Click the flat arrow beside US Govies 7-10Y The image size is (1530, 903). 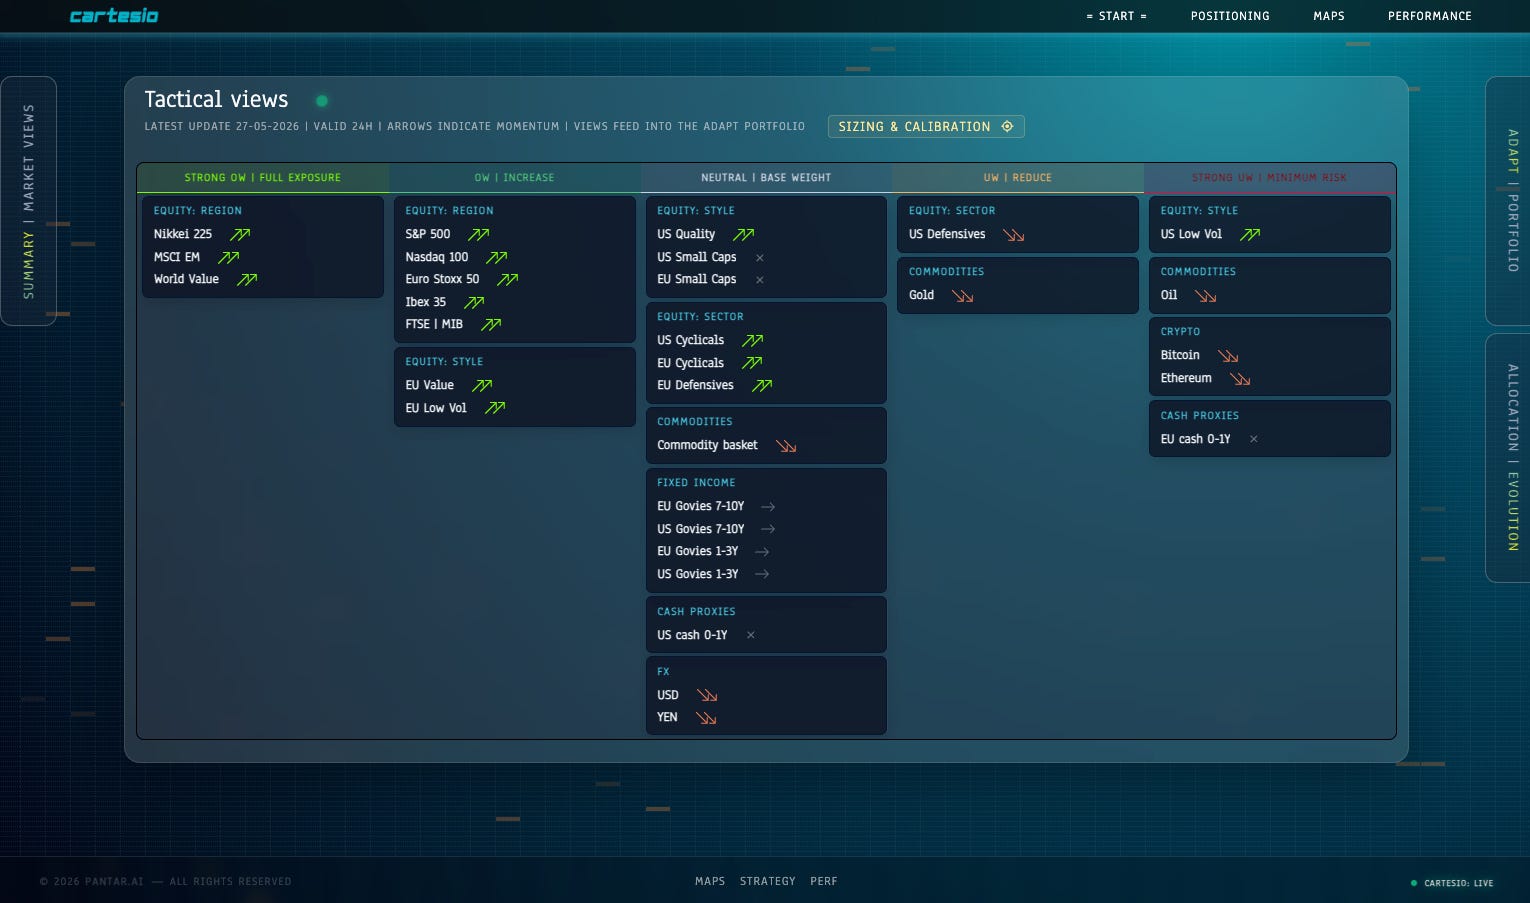pyautogui.click(x=768, y=529)
